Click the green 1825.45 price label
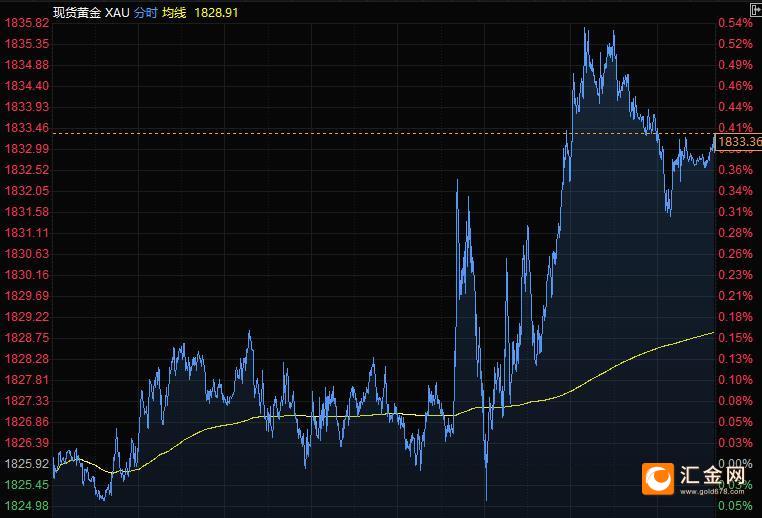This screenshot has height=518, width=762. 27,484
